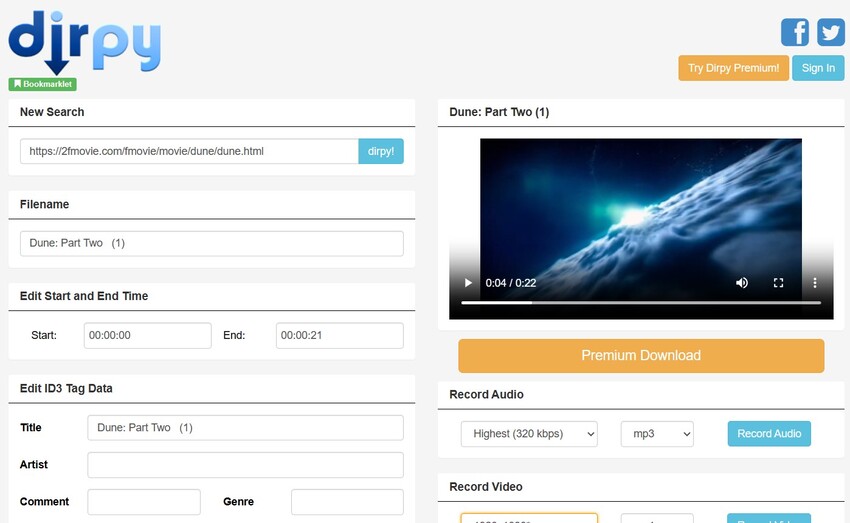Screen dimensions: 850x523
Task: Click the Edit ID3 Tag Data heading
Action: click(66, 388)
